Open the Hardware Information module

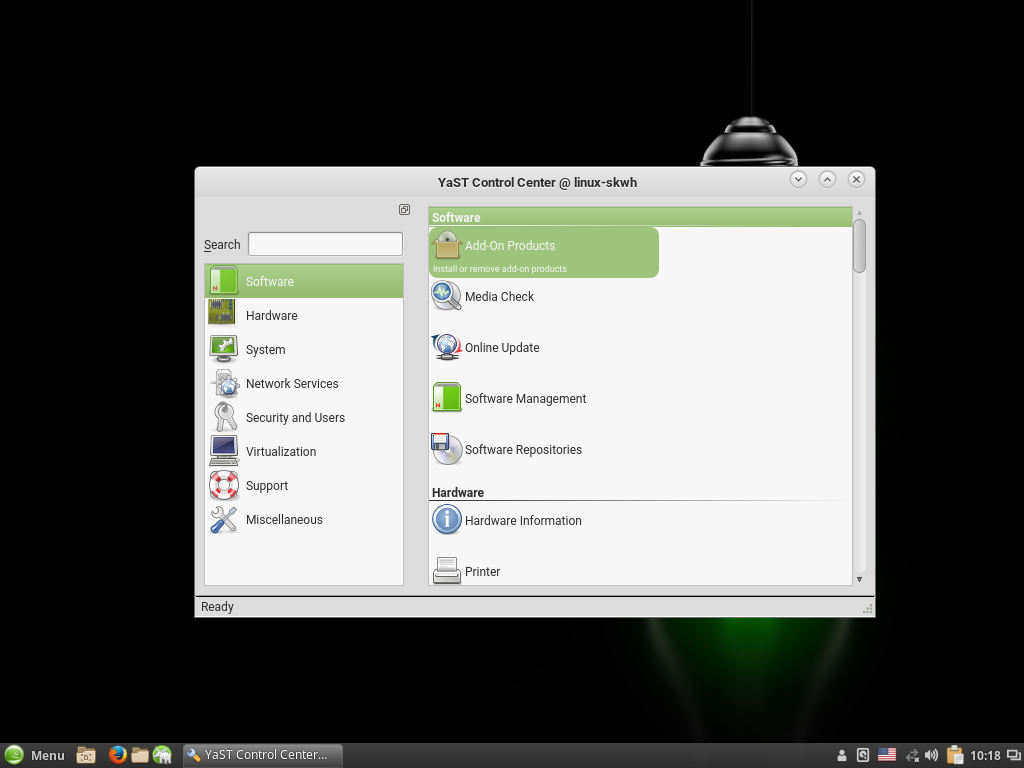pos(522,521)
